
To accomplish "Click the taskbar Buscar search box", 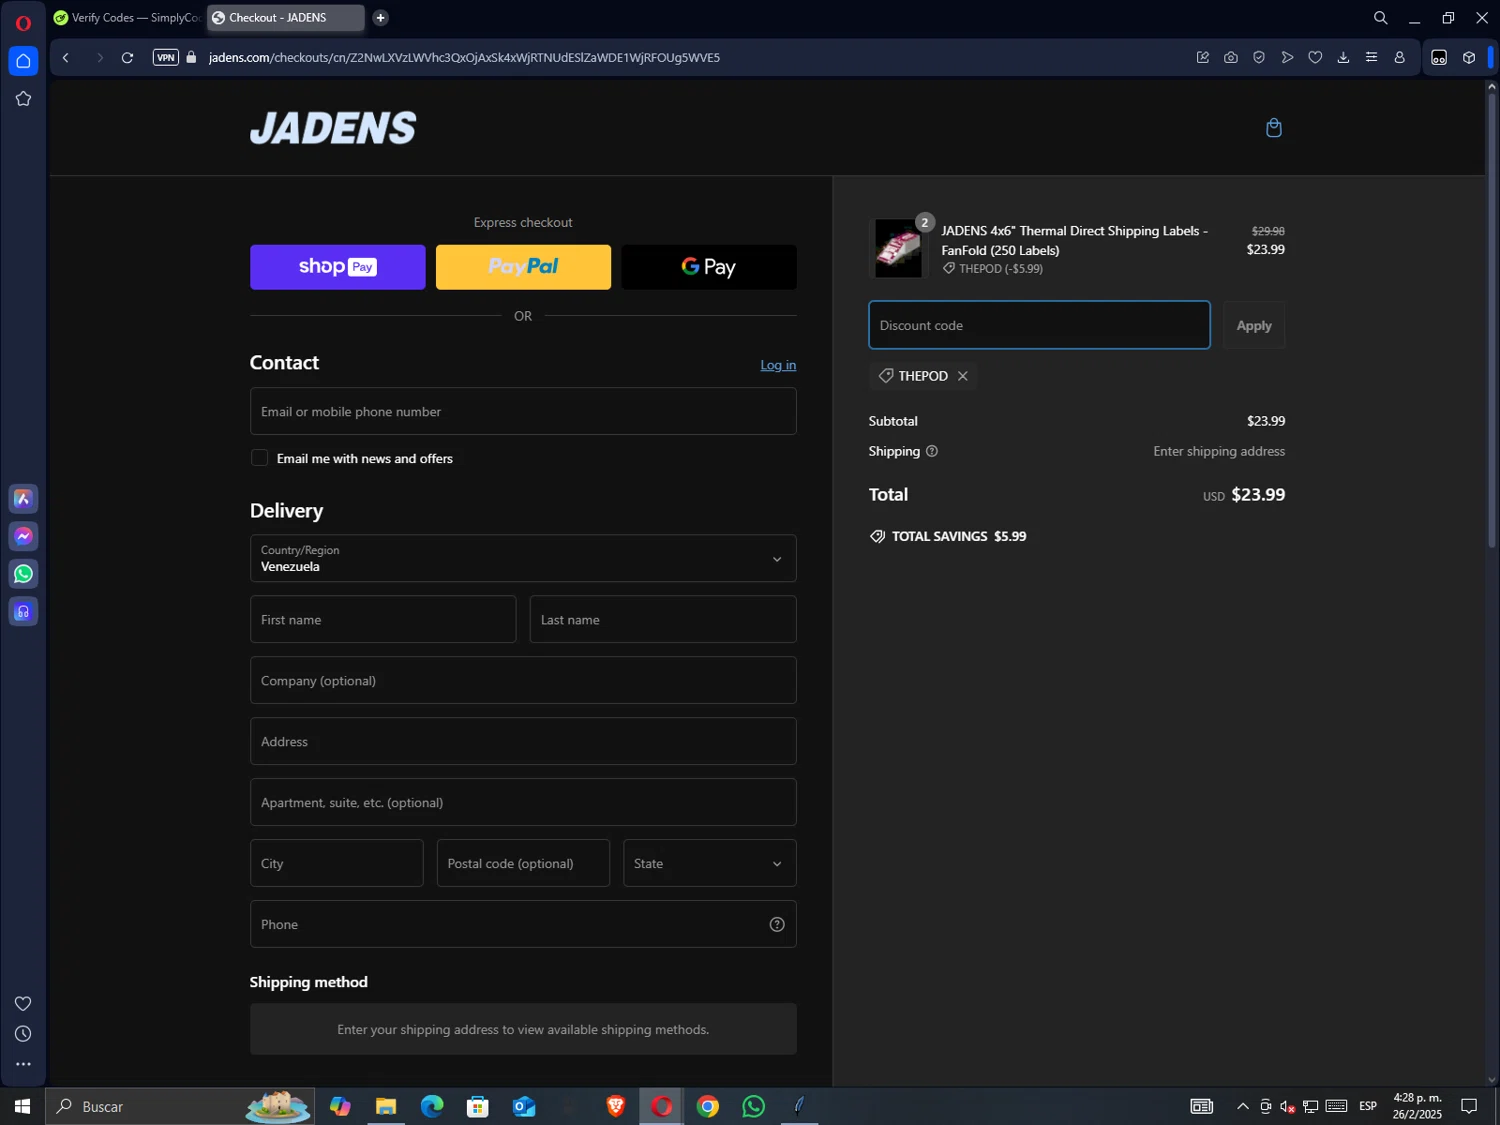I will [180, 1106].
